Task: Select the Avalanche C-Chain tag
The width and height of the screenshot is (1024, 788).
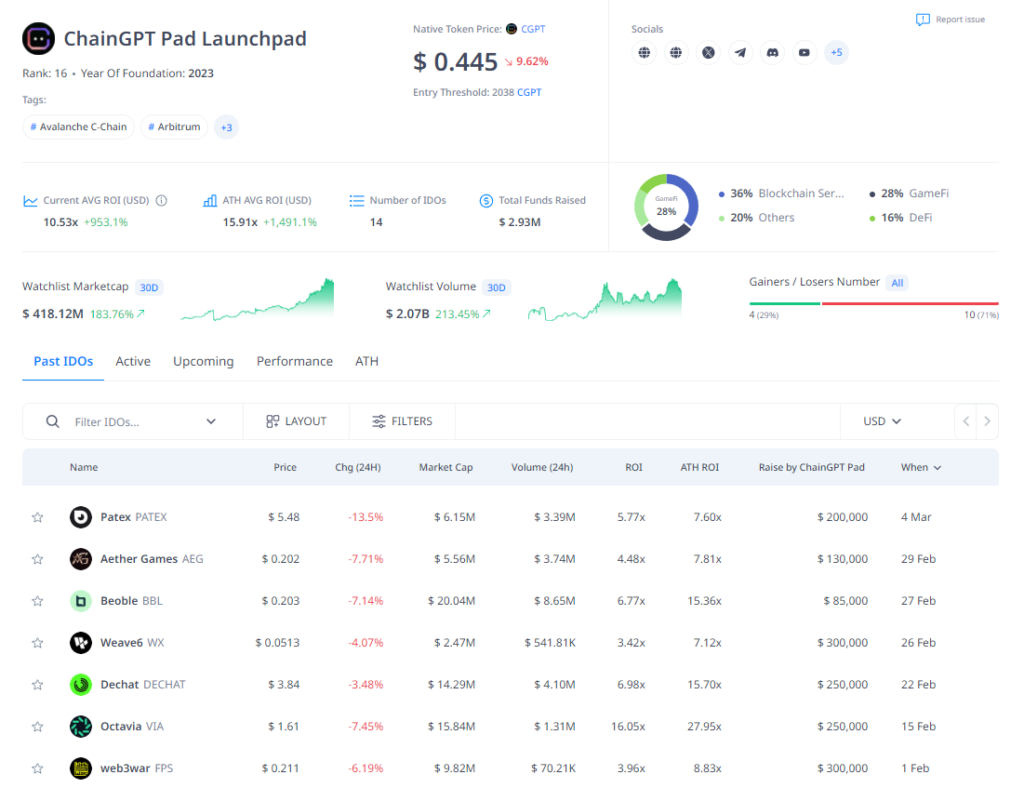Action: click(x=78, y=127)
